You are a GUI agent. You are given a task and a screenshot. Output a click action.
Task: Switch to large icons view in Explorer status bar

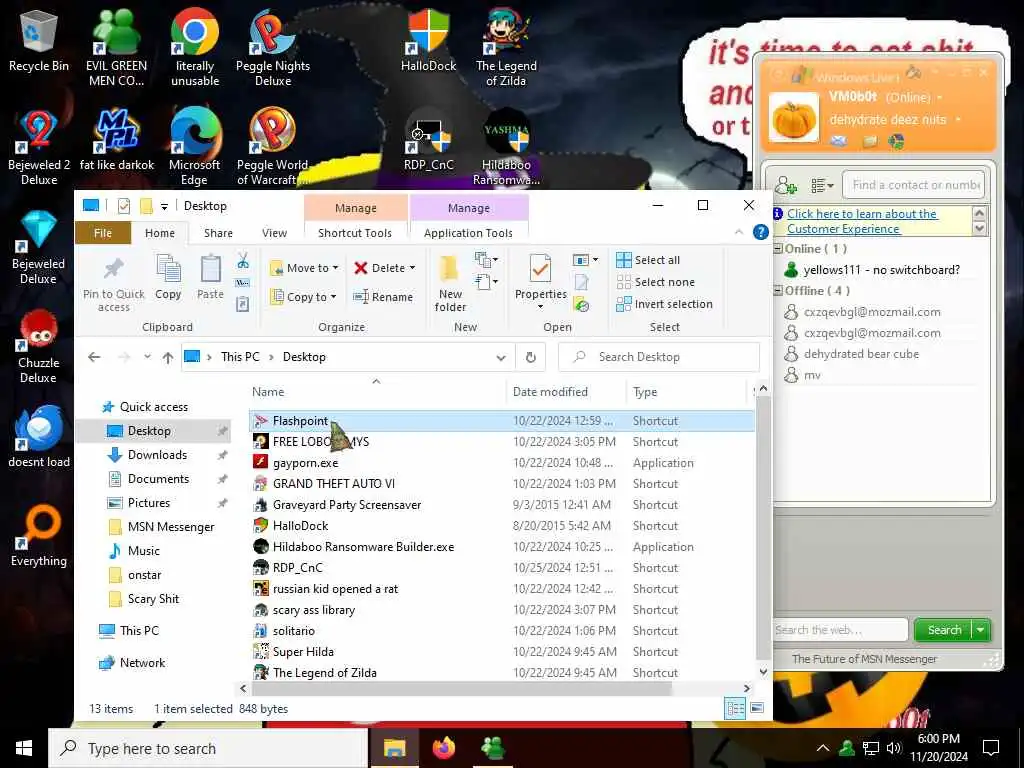(x=757, y=708)
